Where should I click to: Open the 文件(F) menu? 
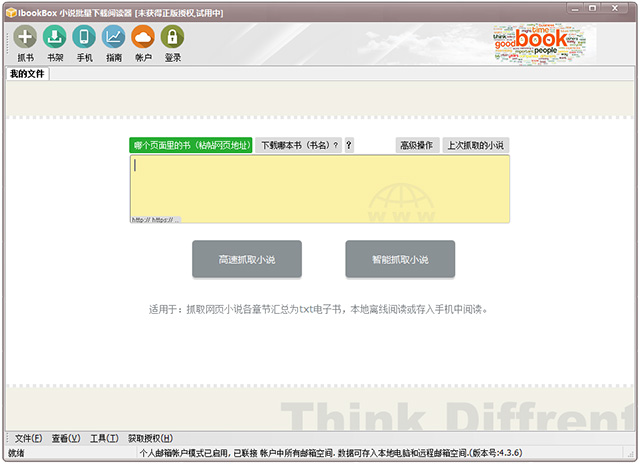[x=29, y=438]
